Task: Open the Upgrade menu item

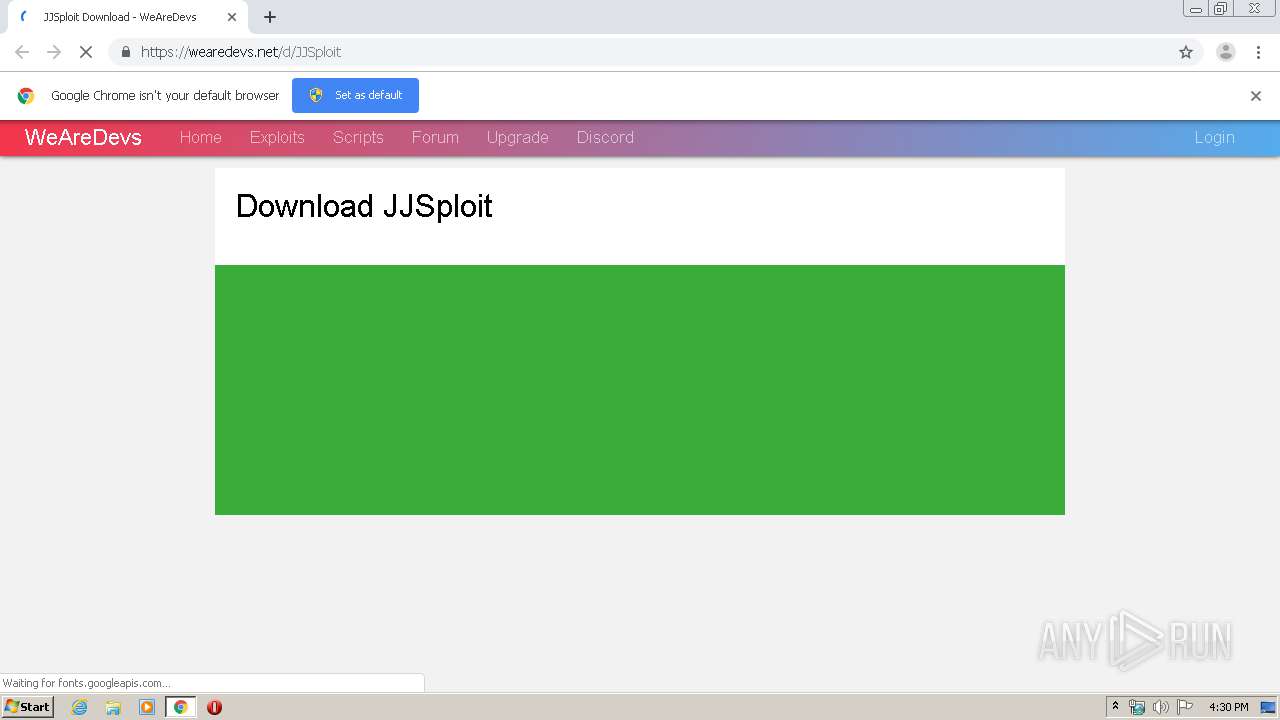Action: click(517, 137)
